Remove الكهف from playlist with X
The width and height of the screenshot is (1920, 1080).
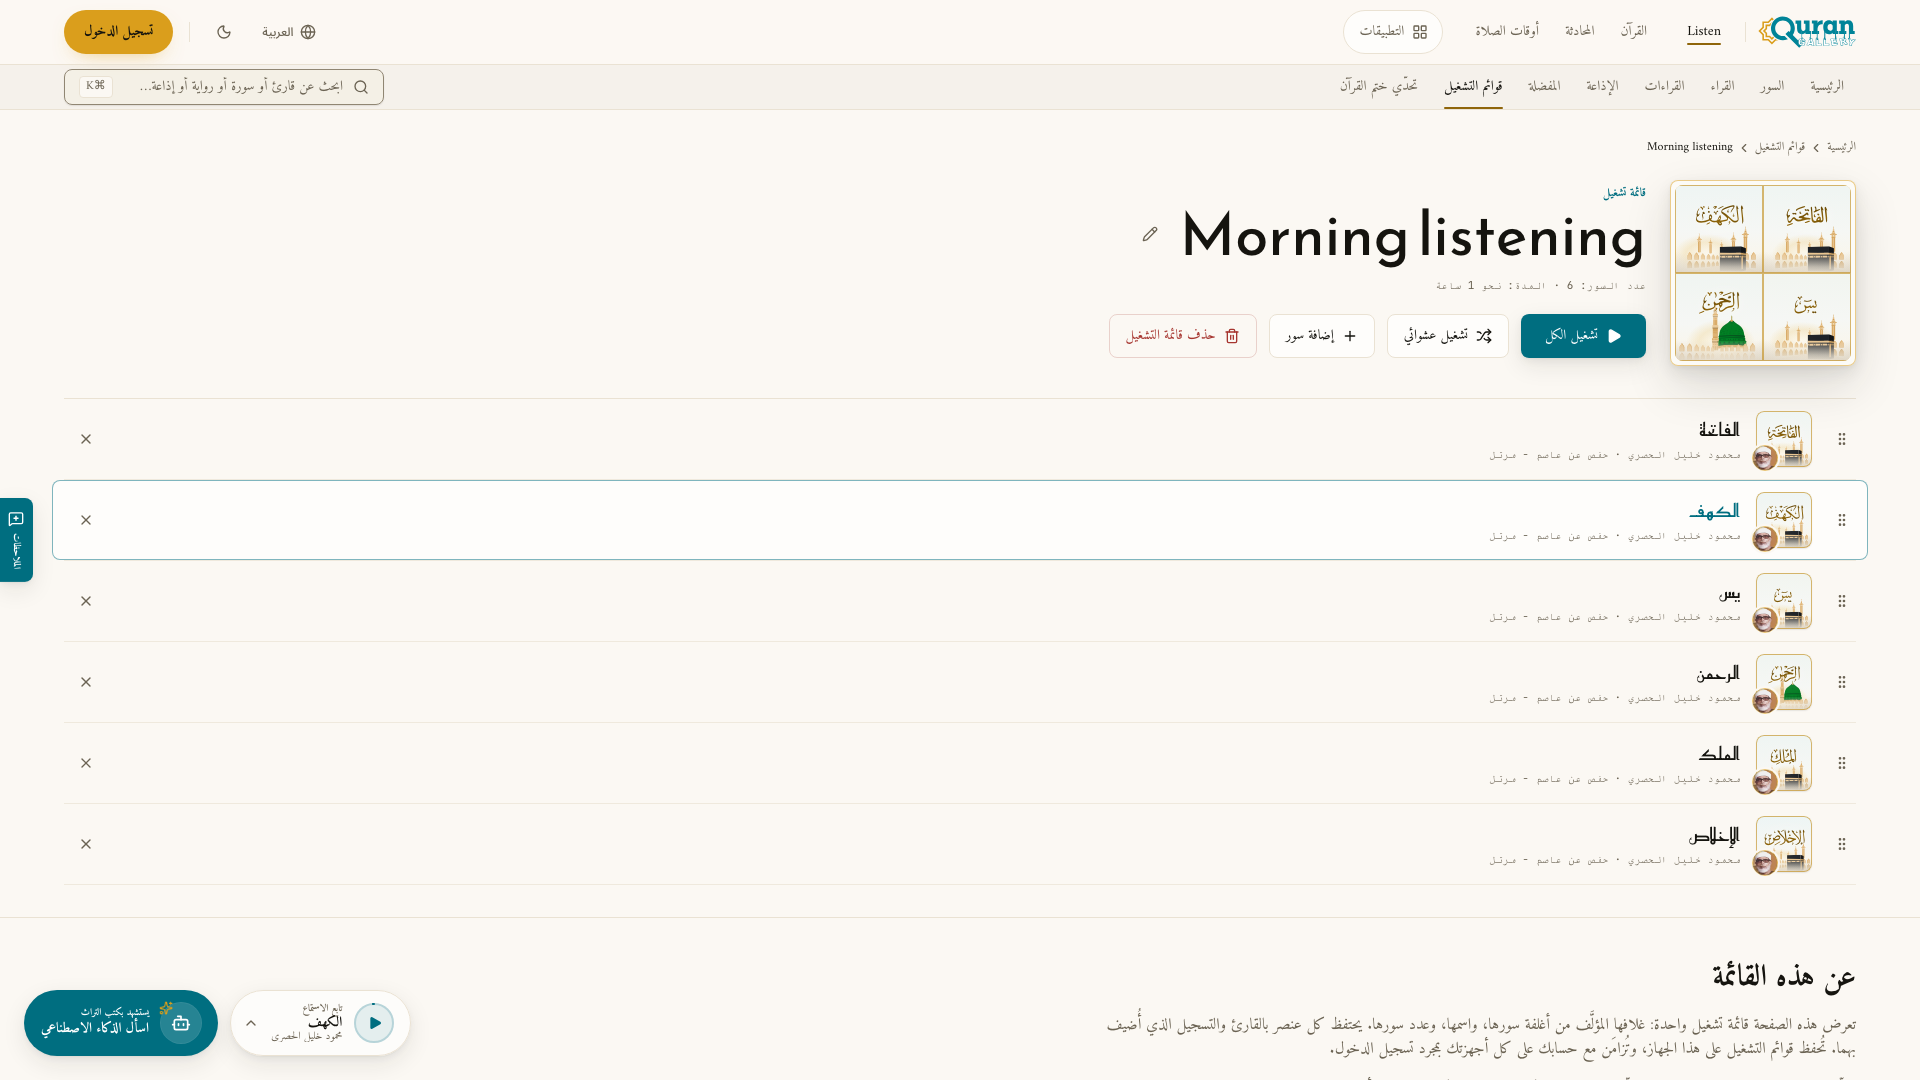tap(86, 520)
